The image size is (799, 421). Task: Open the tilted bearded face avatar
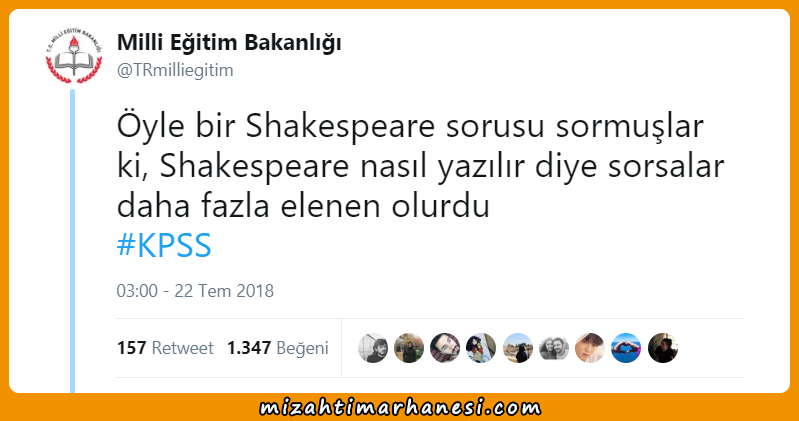point(445,348)
